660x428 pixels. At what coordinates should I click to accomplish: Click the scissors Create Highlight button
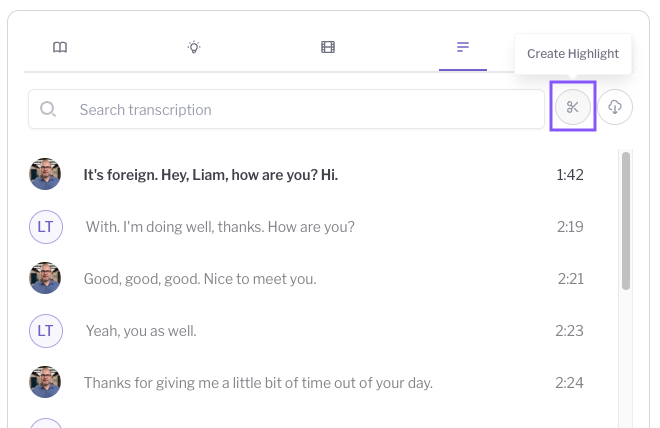click(x=572, y=107)
